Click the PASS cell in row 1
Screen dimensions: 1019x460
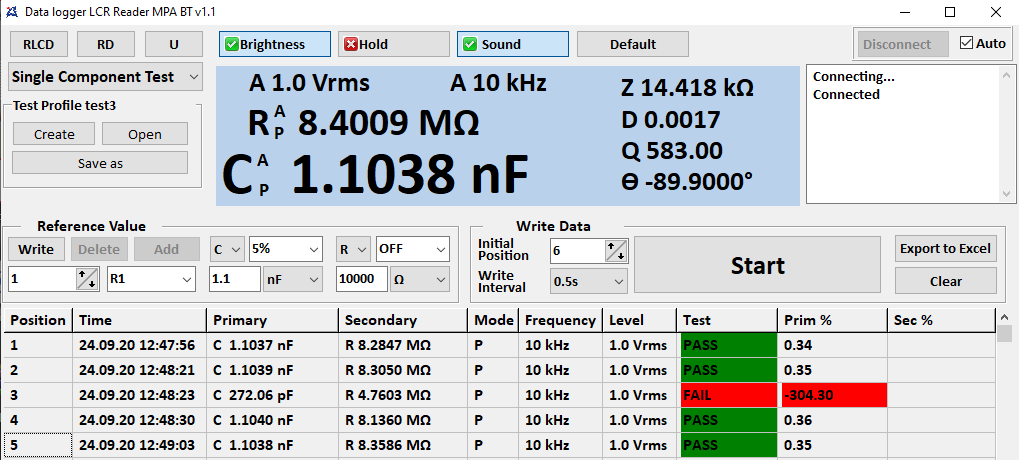[729, 345]
